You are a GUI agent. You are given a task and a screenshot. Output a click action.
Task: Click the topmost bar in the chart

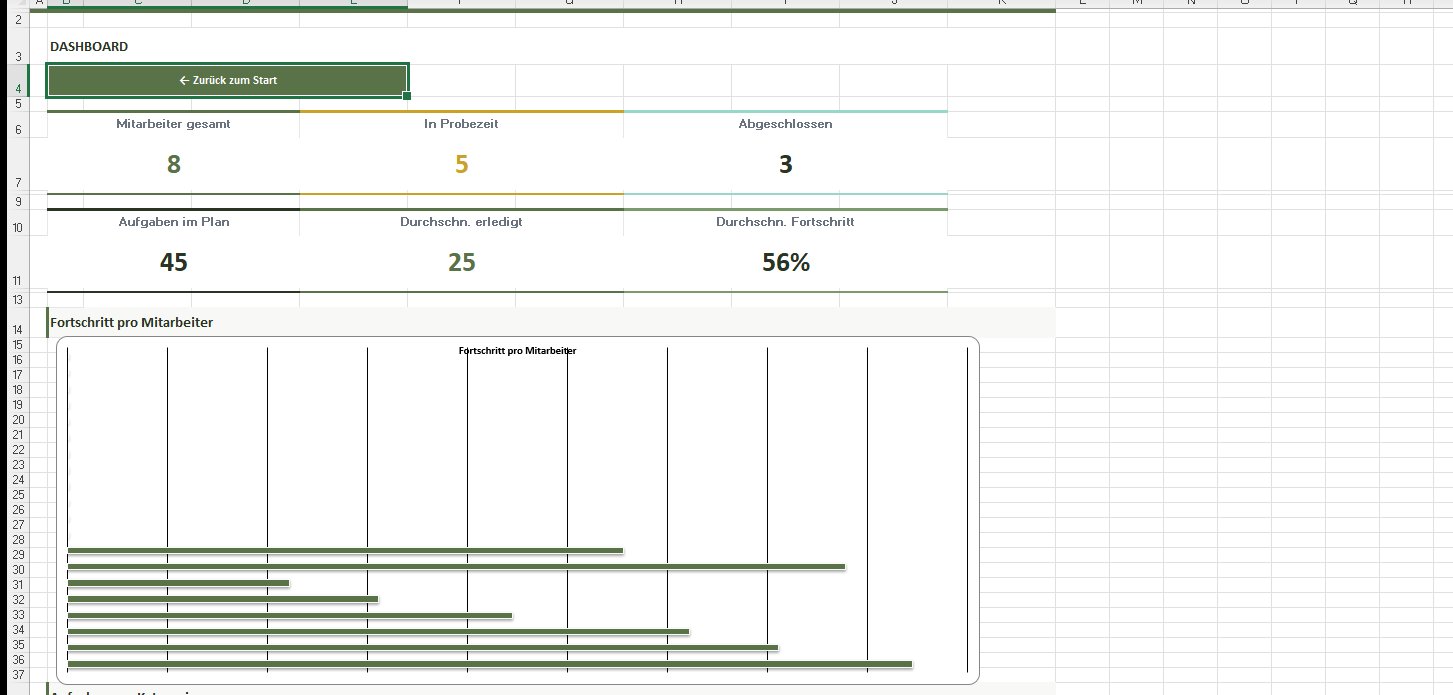point(345,550)
